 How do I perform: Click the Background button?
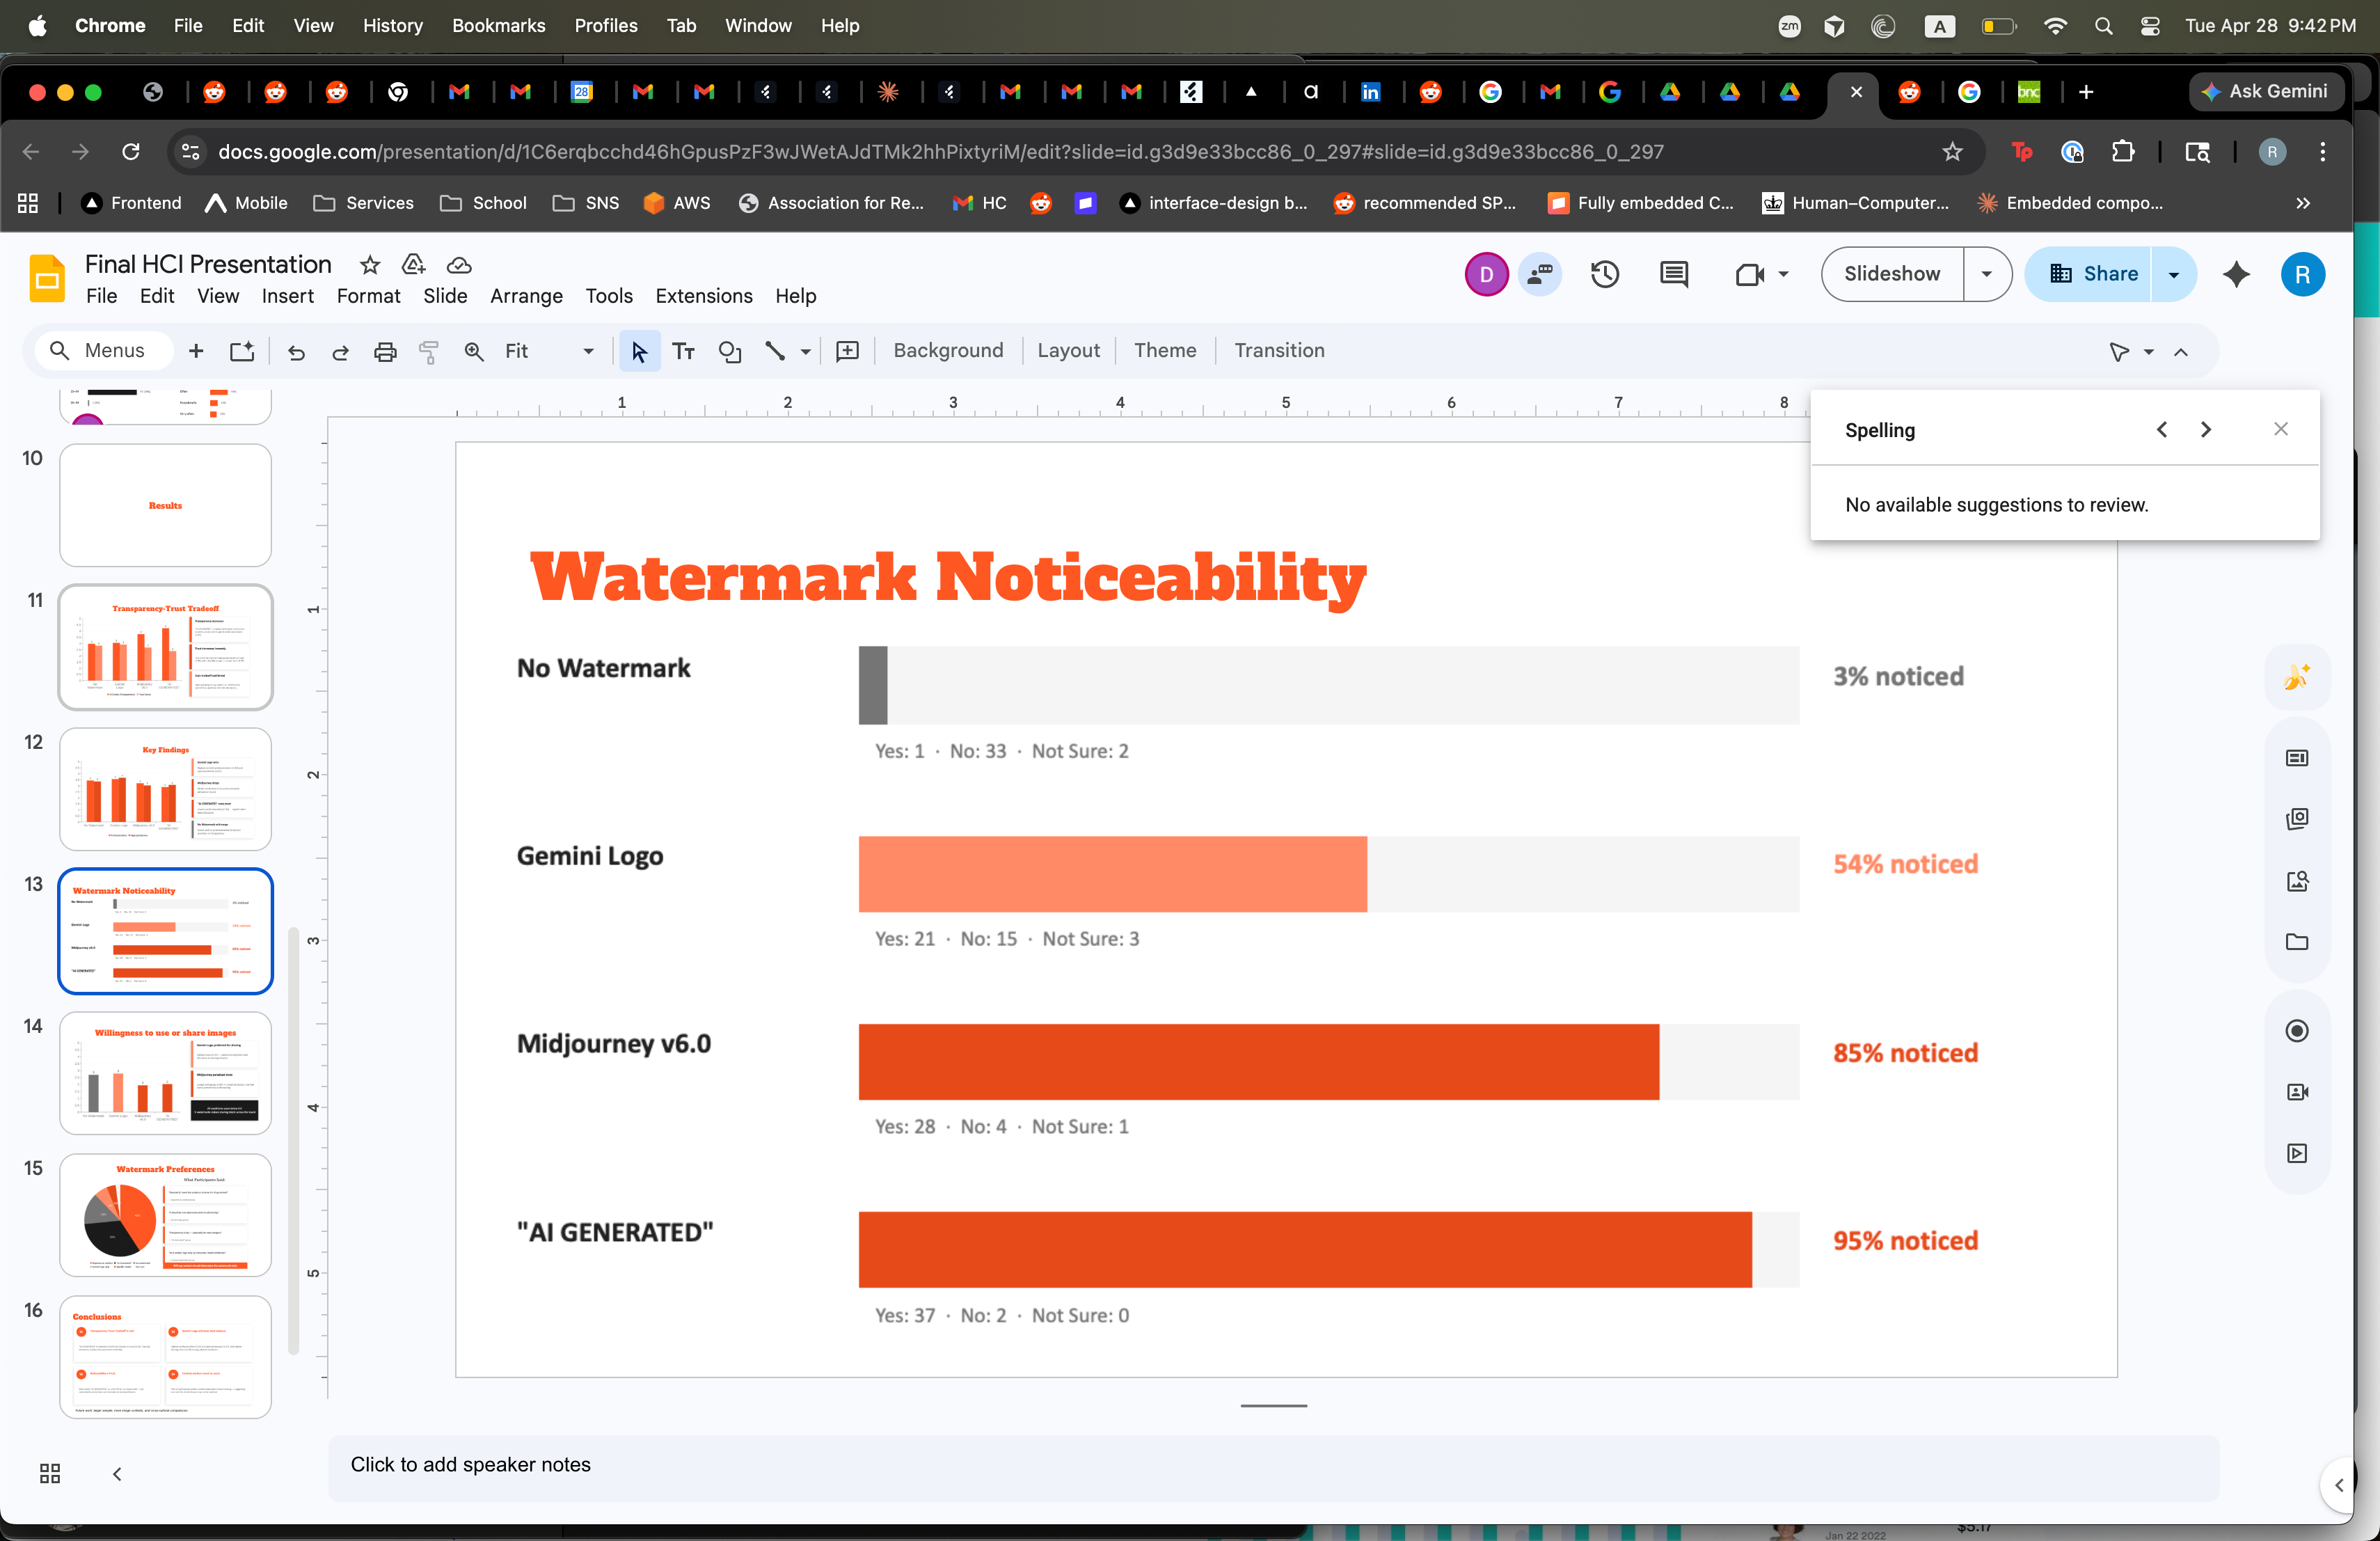click(948, 351)
